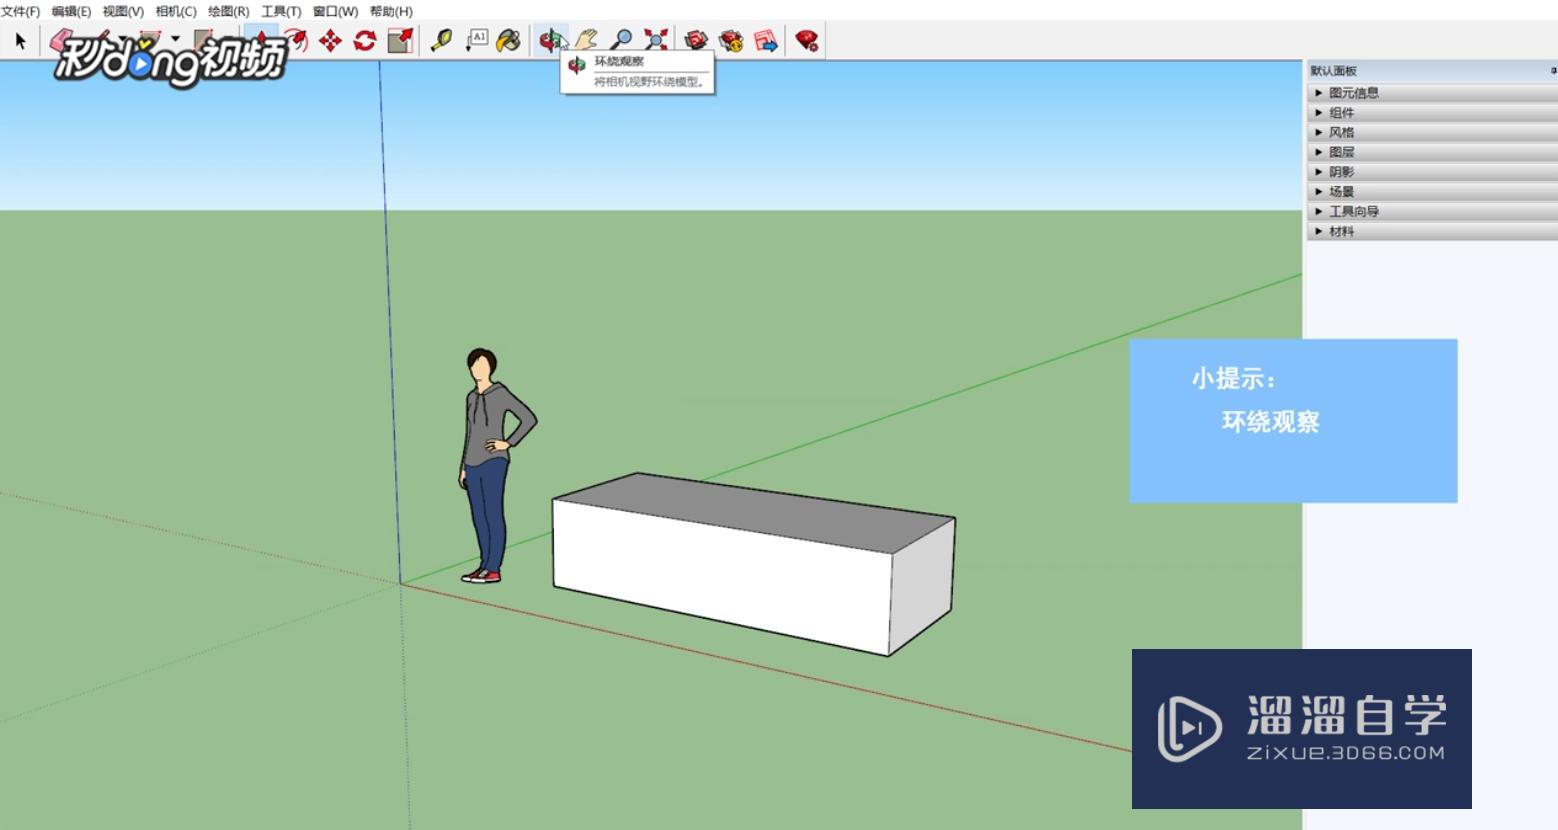
Task: Click the 环绕观察 tooltip title
Action: pyautogui.click(x=619, y=62)
